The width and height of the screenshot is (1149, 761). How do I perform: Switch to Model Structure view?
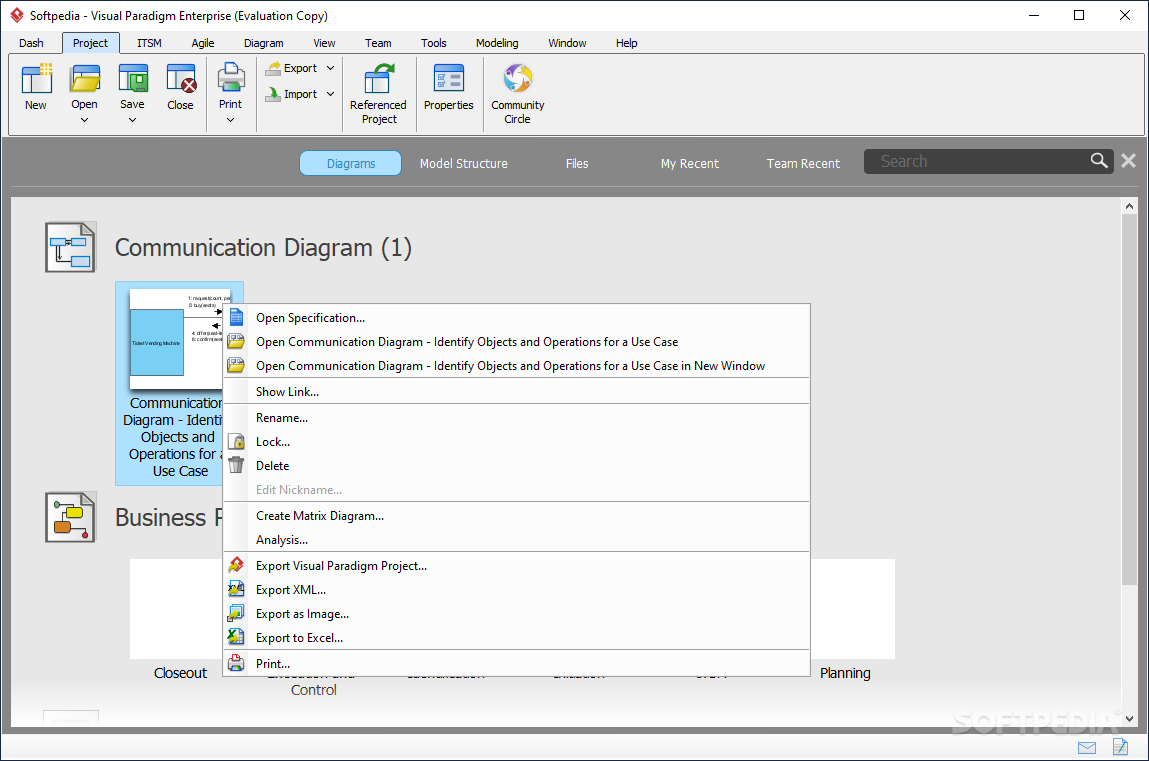pos(464,163)
